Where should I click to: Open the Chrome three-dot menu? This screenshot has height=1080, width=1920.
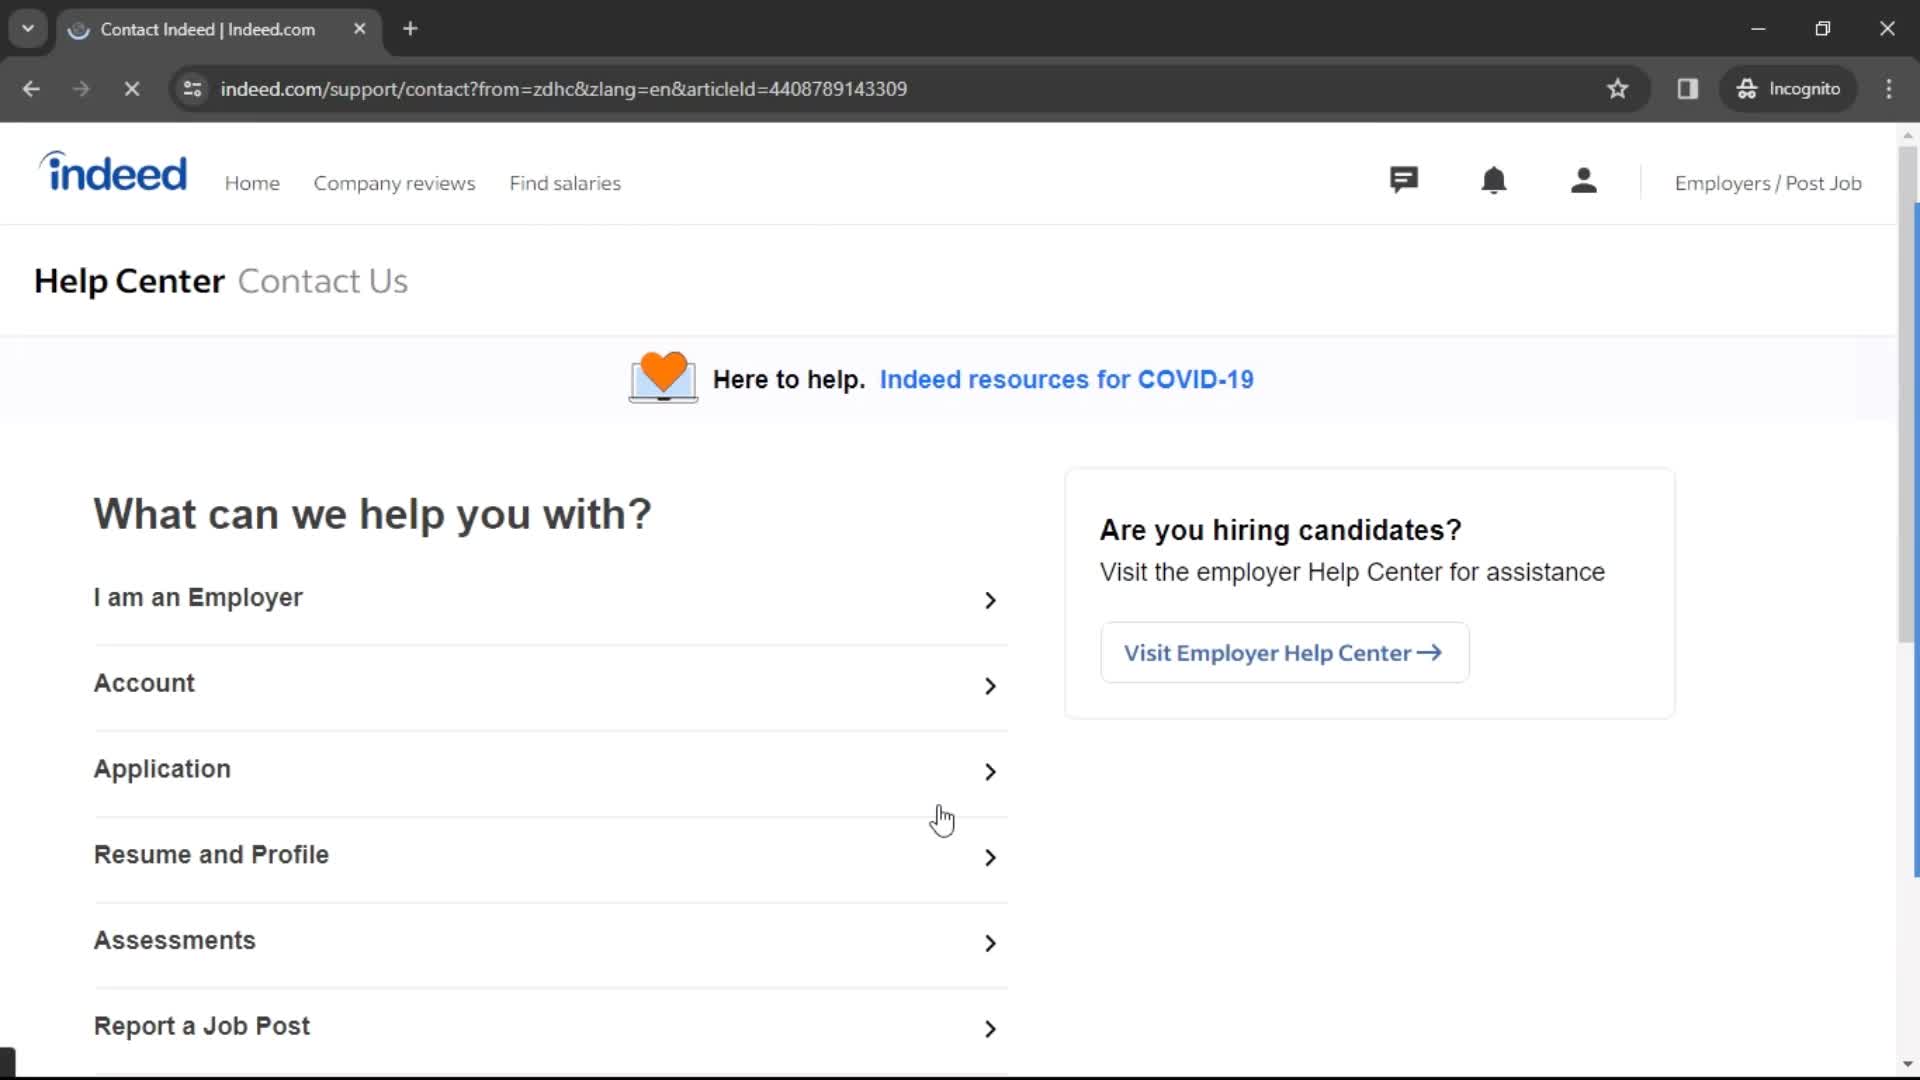click(x=1889, y=89)
